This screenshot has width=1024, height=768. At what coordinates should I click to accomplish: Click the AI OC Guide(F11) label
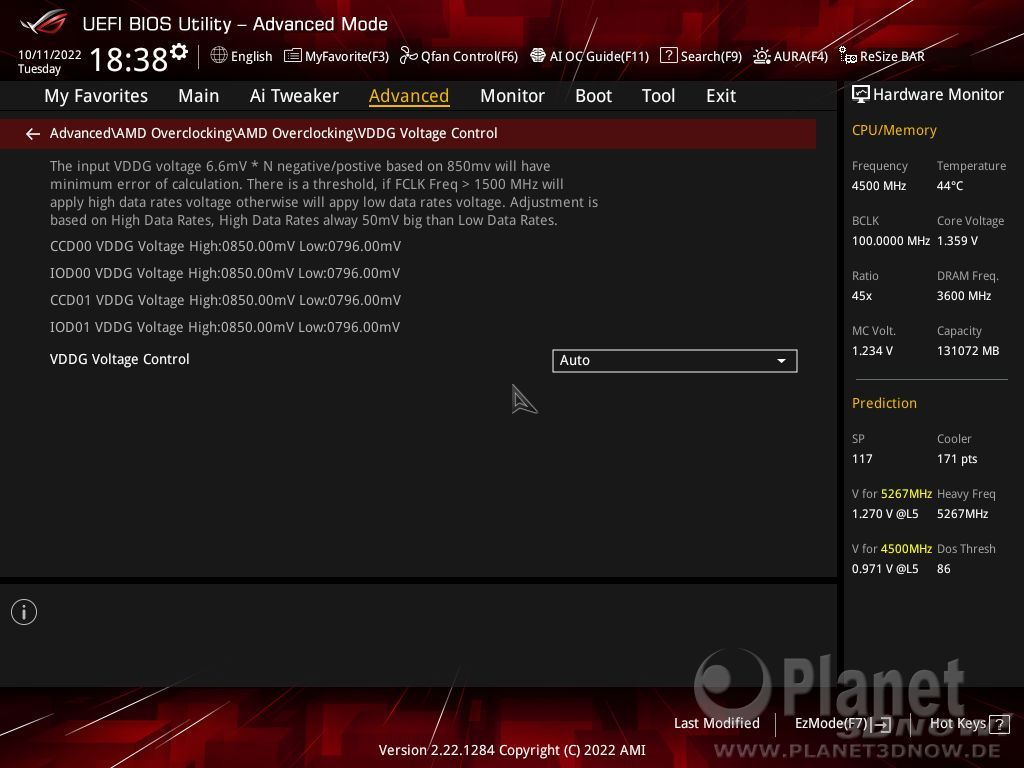click(599, 56)
